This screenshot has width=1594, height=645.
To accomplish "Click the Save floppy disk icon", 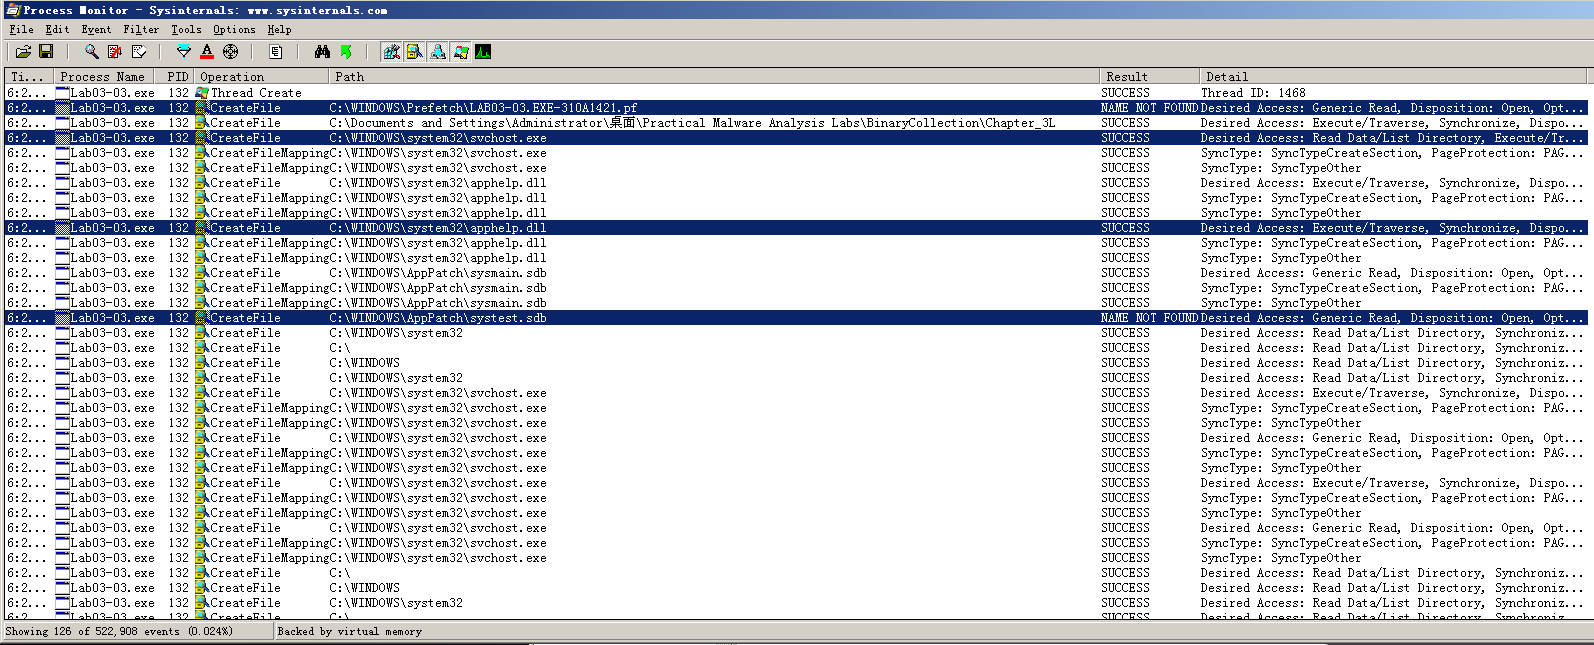I will pyautogui.click(x=46, y=52).
